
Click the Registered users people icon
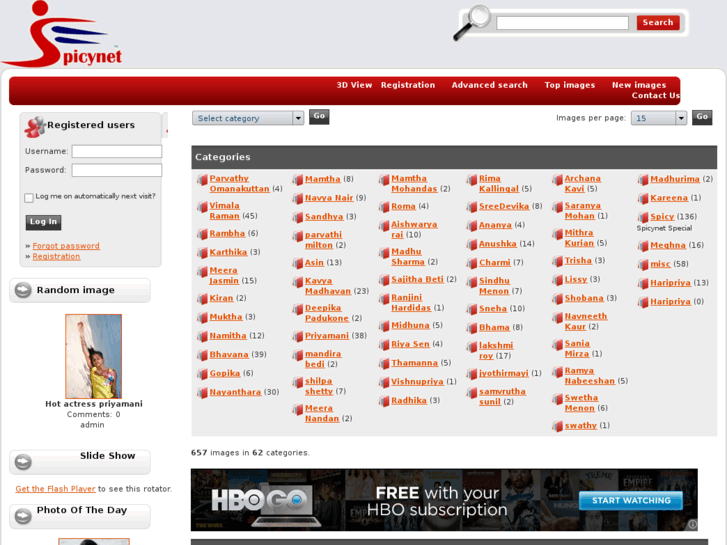pos(35,127)
